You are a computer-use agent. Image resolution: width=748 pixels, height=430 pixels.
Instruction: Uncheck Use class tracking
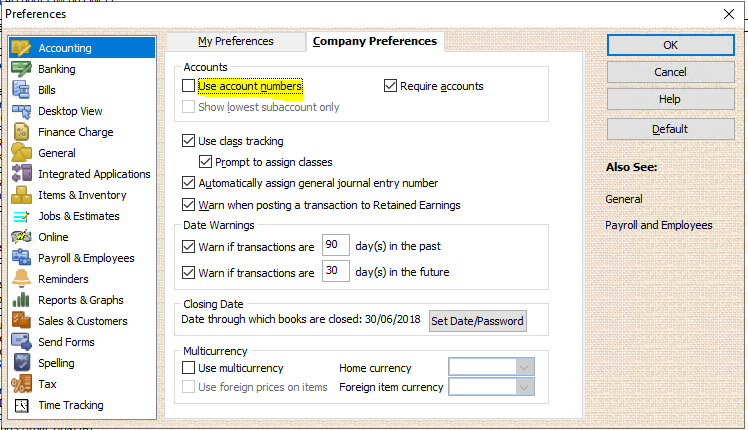click(188, 141)
